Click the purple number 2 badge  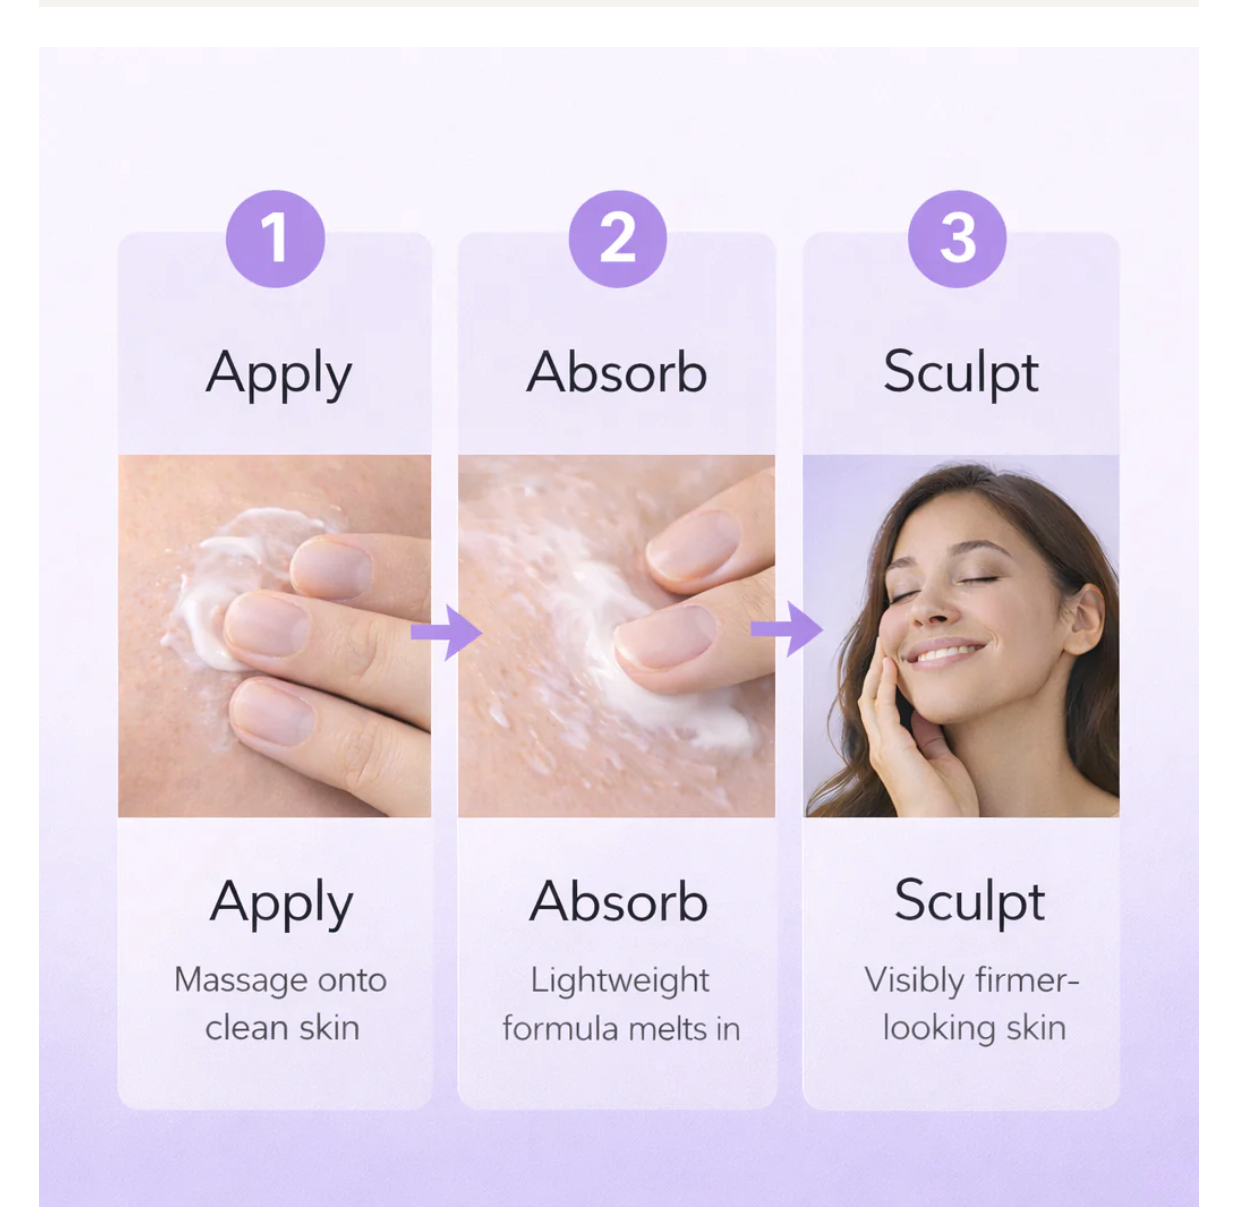point(617,239)
